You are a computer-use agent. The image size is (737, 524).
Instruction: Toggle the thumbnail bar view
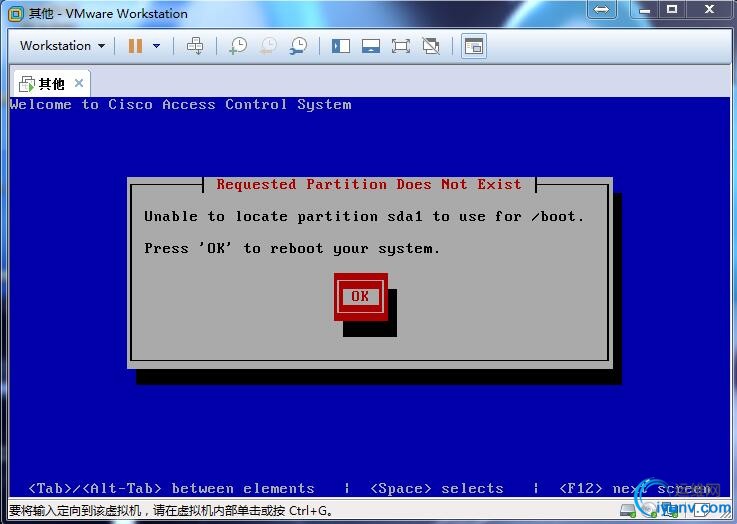click(x=371, y=46)
